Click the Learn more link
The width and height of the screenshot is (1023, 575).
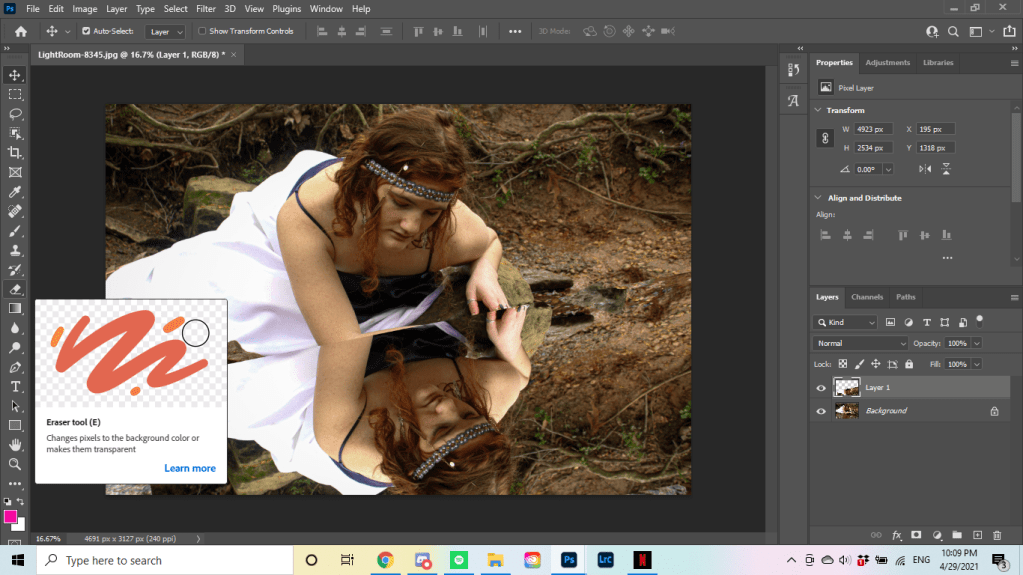coord(190,468)
